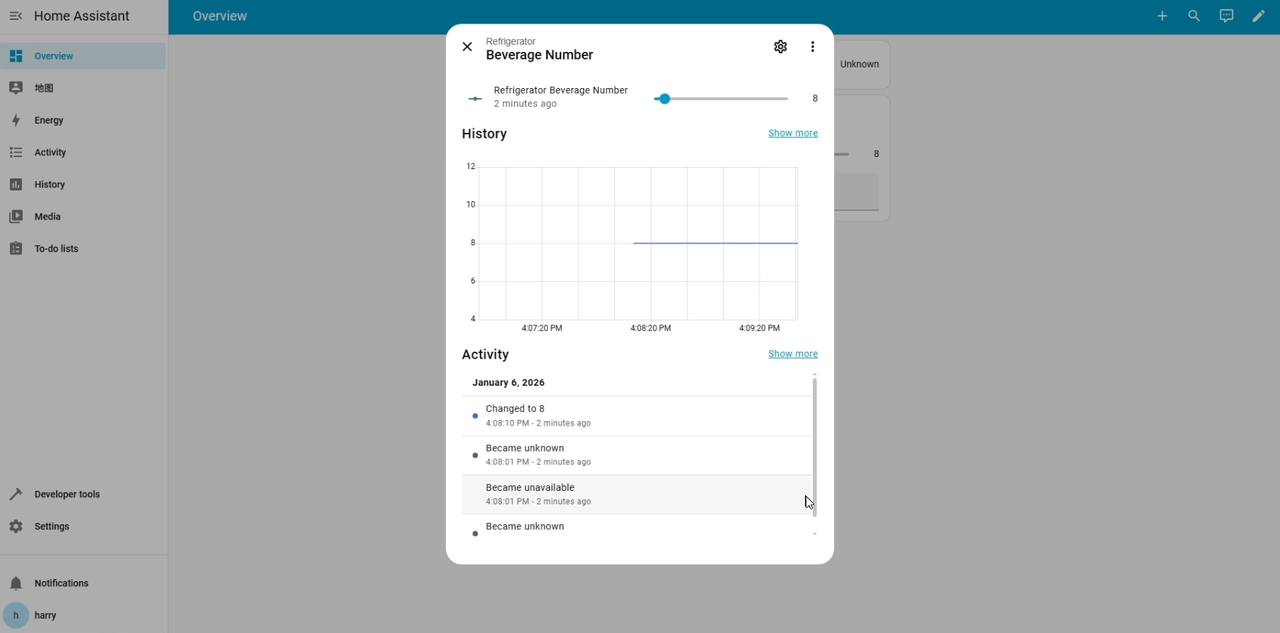
Task: Close the Beverage Number dialog
Action: click(467, 47)
